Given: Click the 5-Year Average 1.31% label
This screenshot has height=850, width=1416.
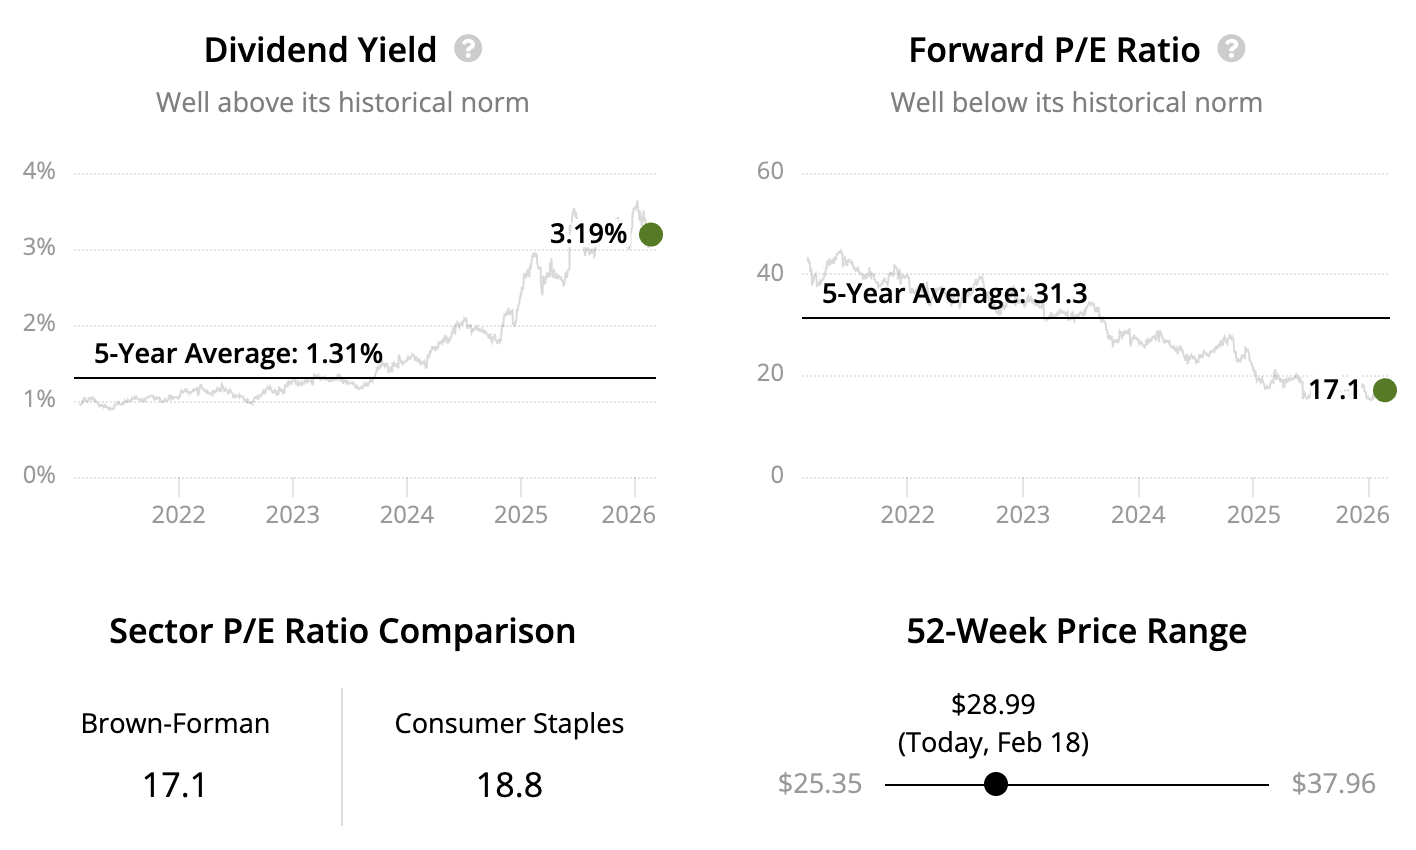Looking at the screenshot, I should click(x=238, y=353).
